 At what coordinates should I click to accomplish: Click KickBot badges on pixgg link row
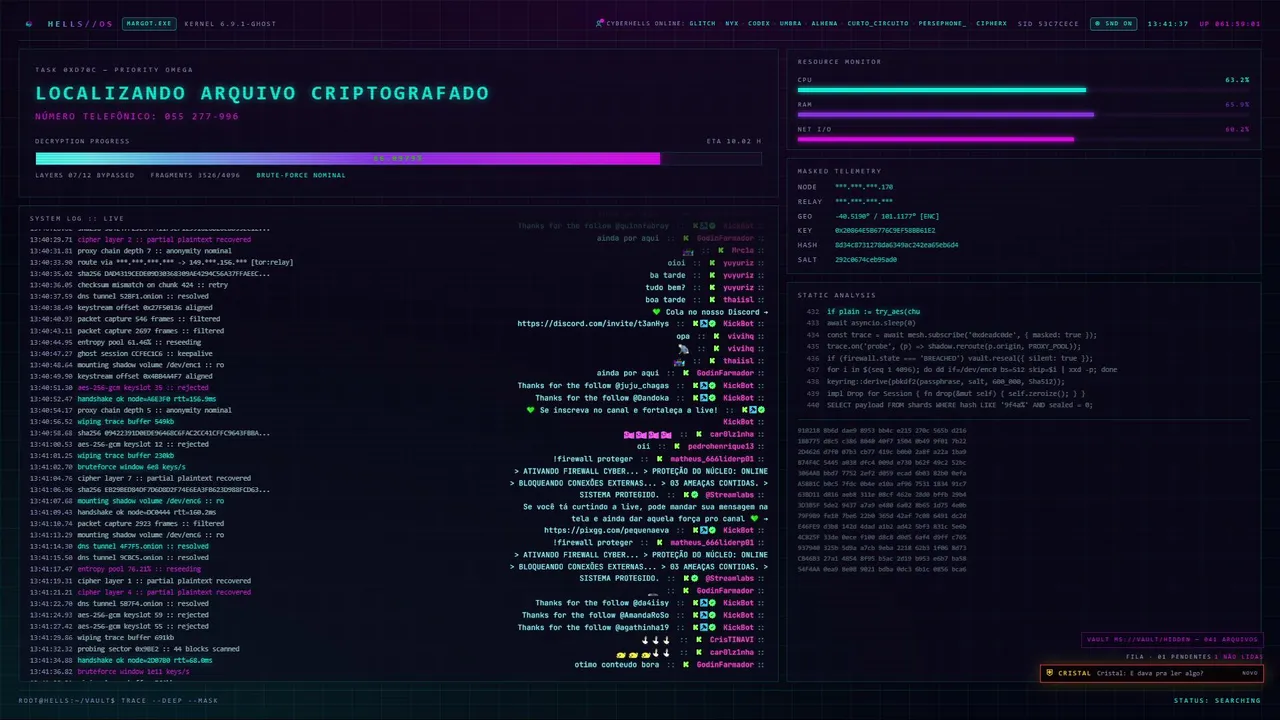pyautogui.click(x=703, y=530)
